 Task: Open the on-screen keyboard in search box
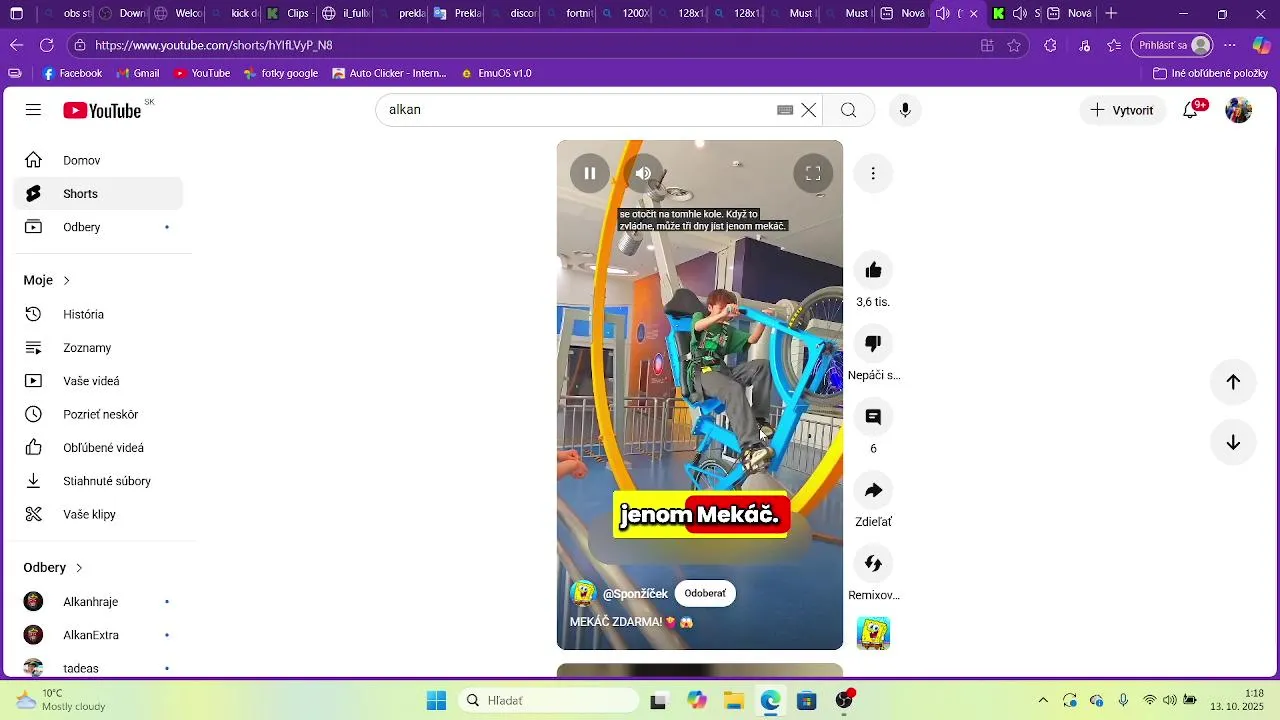785,110
